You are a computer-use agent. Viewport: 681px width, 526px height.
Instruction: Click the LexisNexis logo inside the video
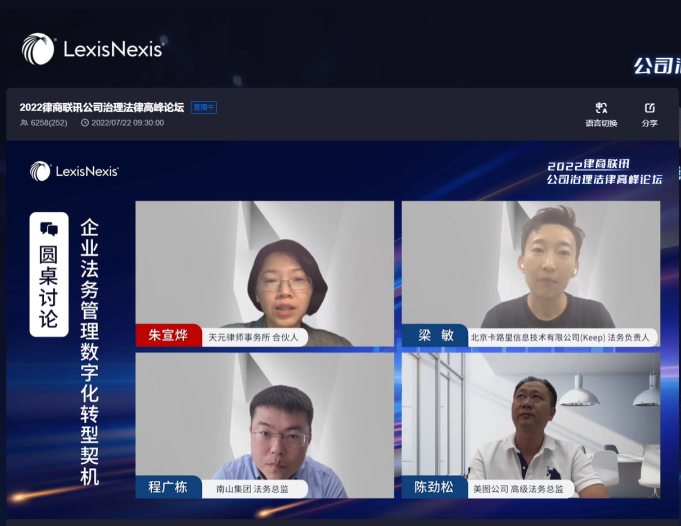click(x=74, y=171)
